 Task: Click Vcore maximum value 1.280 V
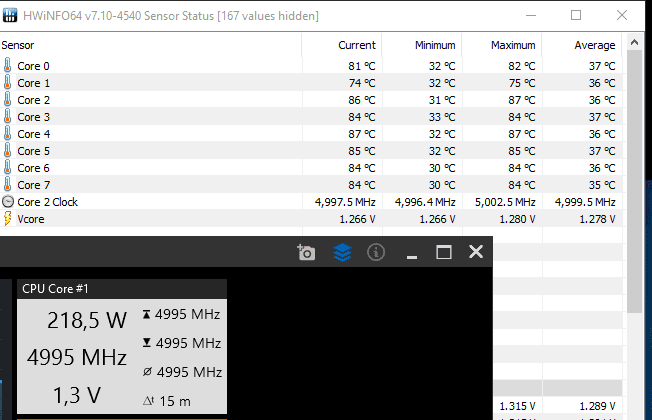click(x=517, y=219)
